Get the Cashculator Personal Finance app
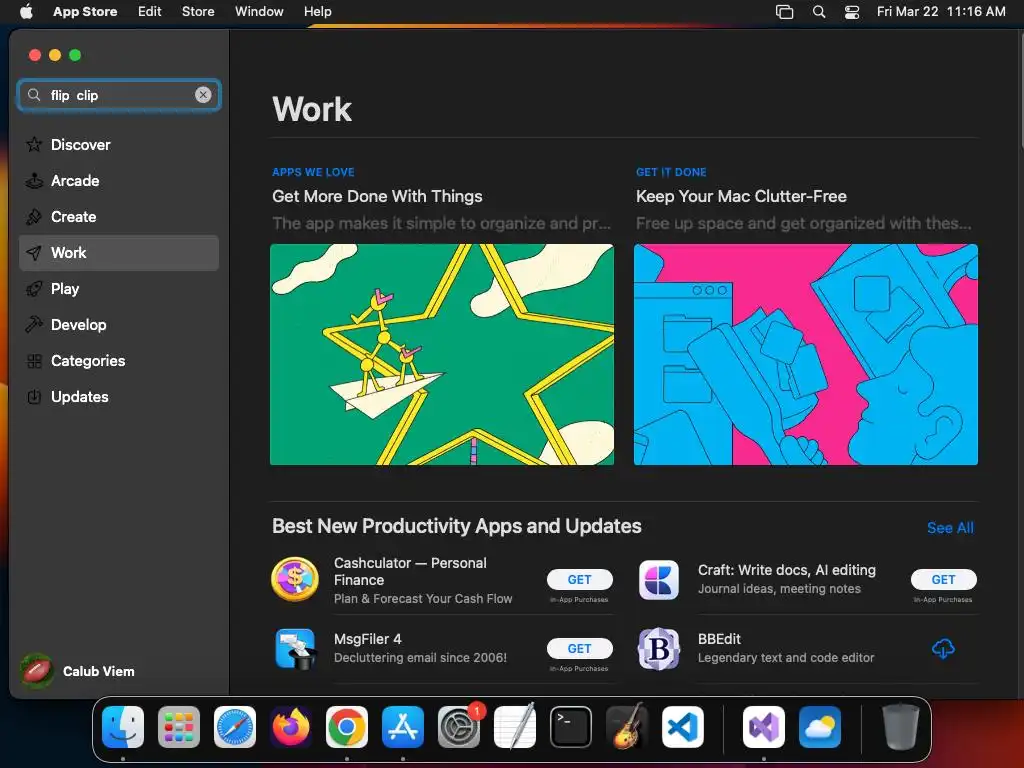 (x=579, y=579)
